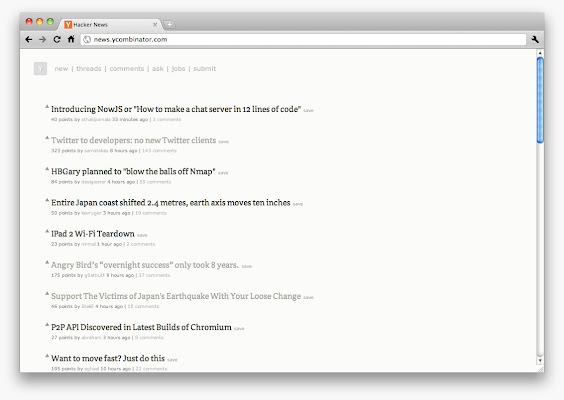Upvote the Twitter to developers story
The height and width of the screenshot is (400, 564).
click(x=47, y=138)
